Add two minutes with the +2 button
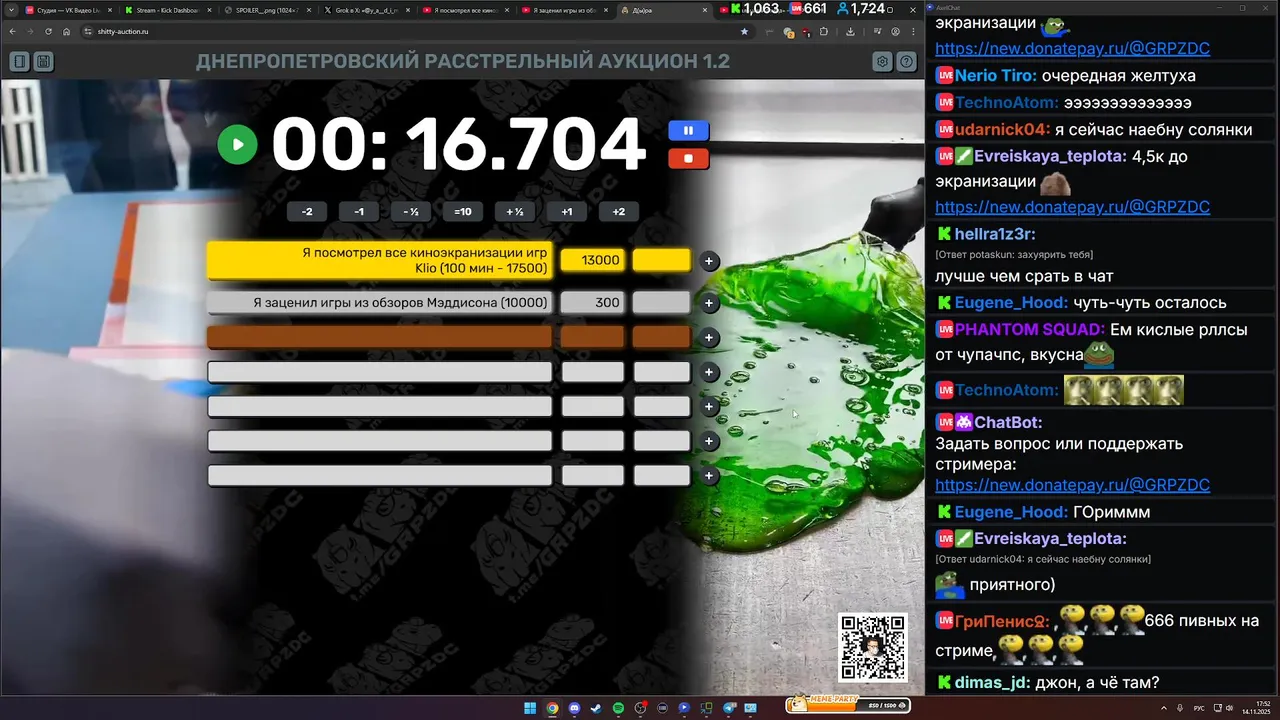The height and width of the screenshot is (720, 1280). [619, 212]
